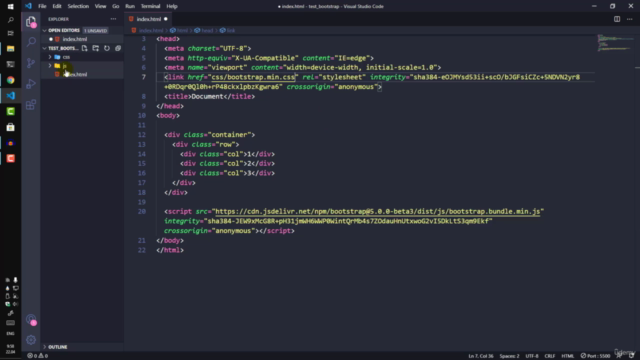640x360 pixels.
Task: Collapse the TEST_BOOTS project section
Action: pyautogui.click(x=44, y=48)
